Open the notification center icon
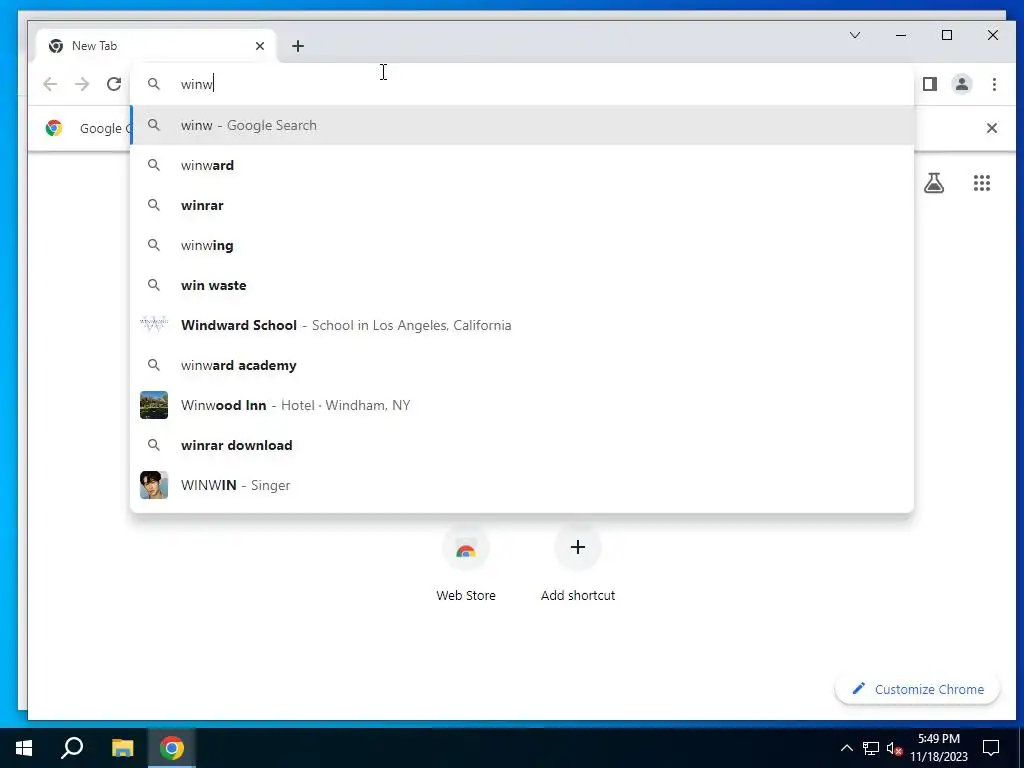Viewport: 1024px width, 768px height. tap(991, 748)
